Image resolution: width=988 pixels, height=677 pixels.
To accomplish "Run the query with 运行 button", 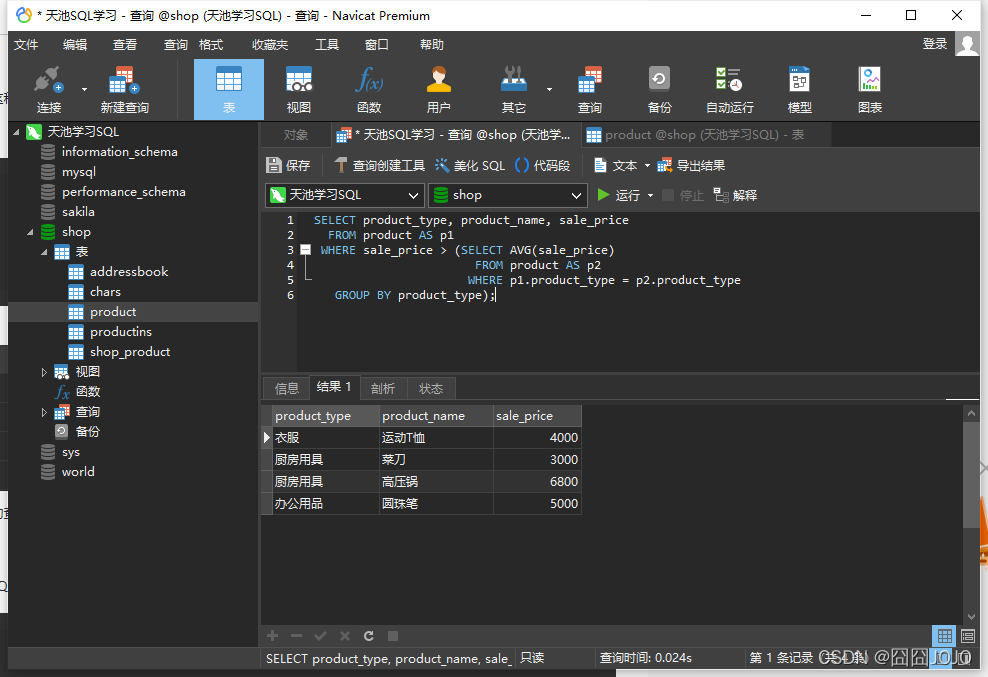I will pos(619,195).
